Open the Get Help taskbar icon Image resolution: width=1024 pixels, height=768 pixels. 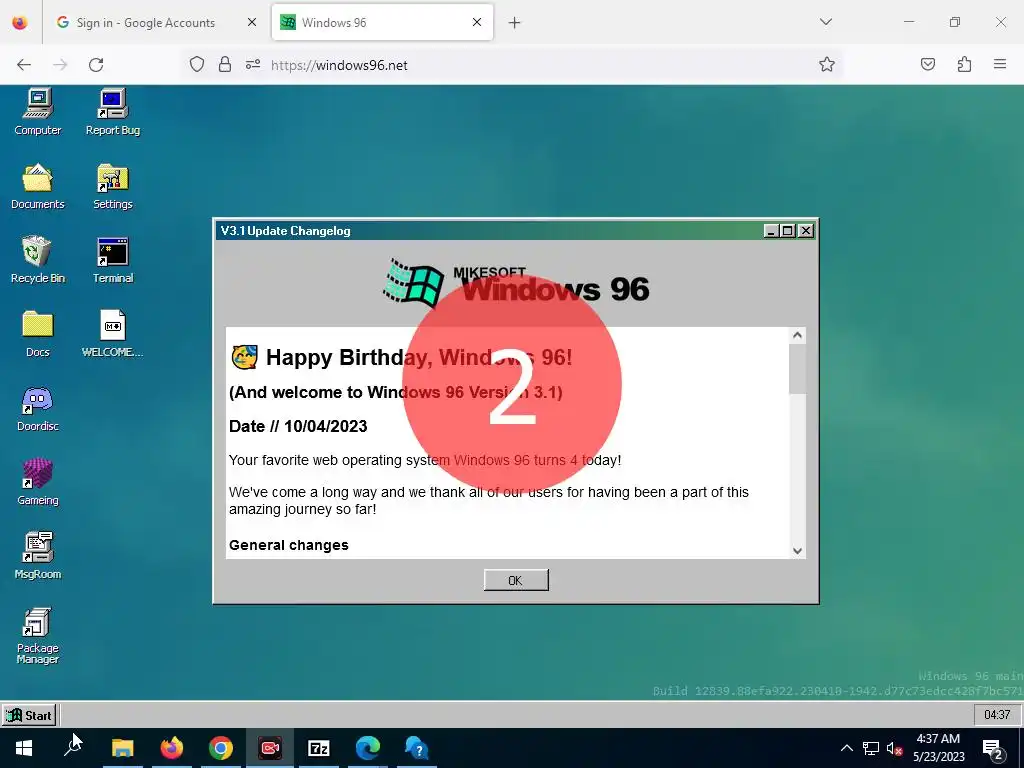point(417,748)
